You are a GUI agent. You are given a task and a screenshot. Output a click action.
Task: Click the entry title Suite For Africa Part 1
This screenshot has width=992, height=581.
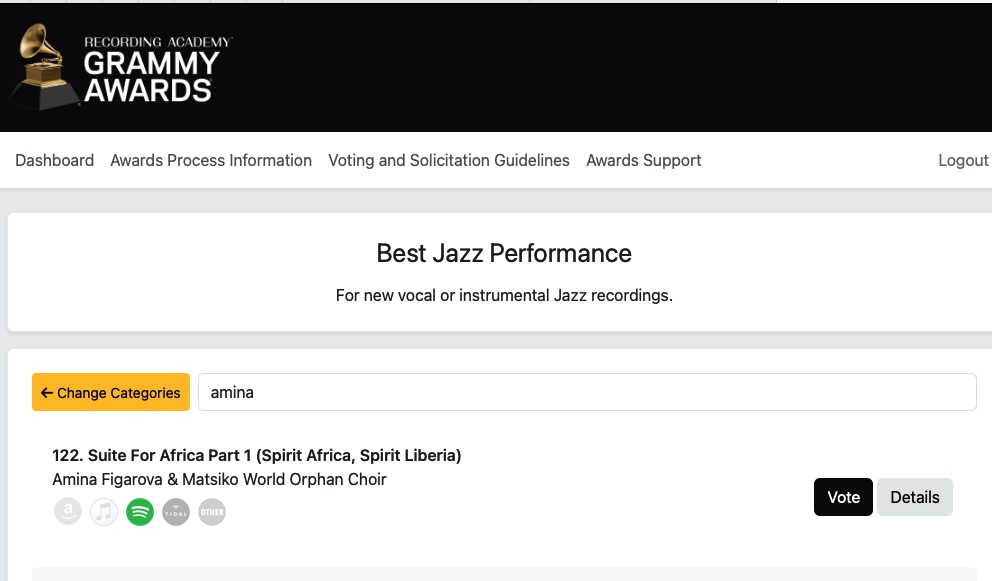257,455
